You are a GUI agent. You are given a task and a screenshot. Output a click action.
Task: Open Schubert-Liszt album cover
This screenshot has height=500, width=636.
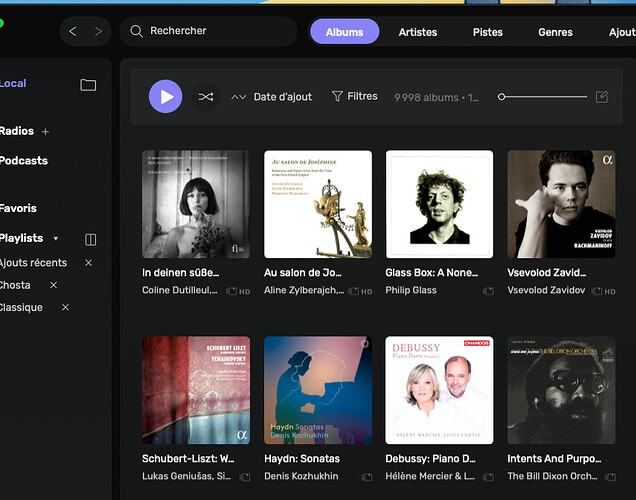click(x=196, y=390)
